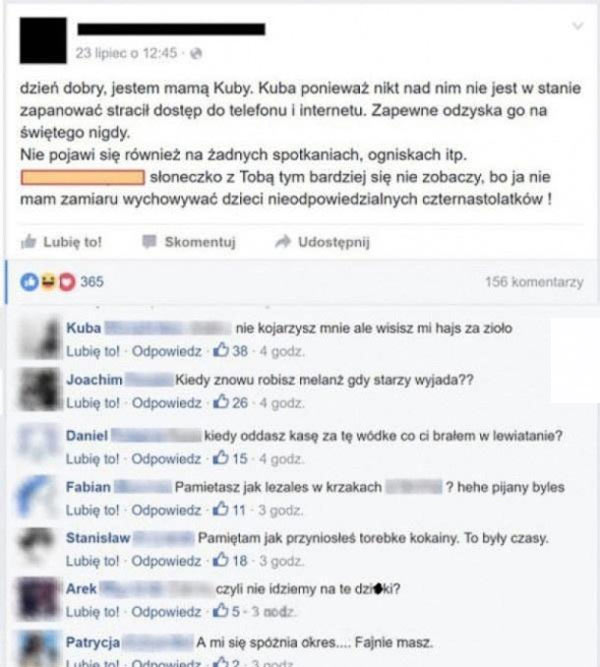This screenshot has width=600, height=667.
Task: Open the post options chevron menu
Action: point(577,26)
